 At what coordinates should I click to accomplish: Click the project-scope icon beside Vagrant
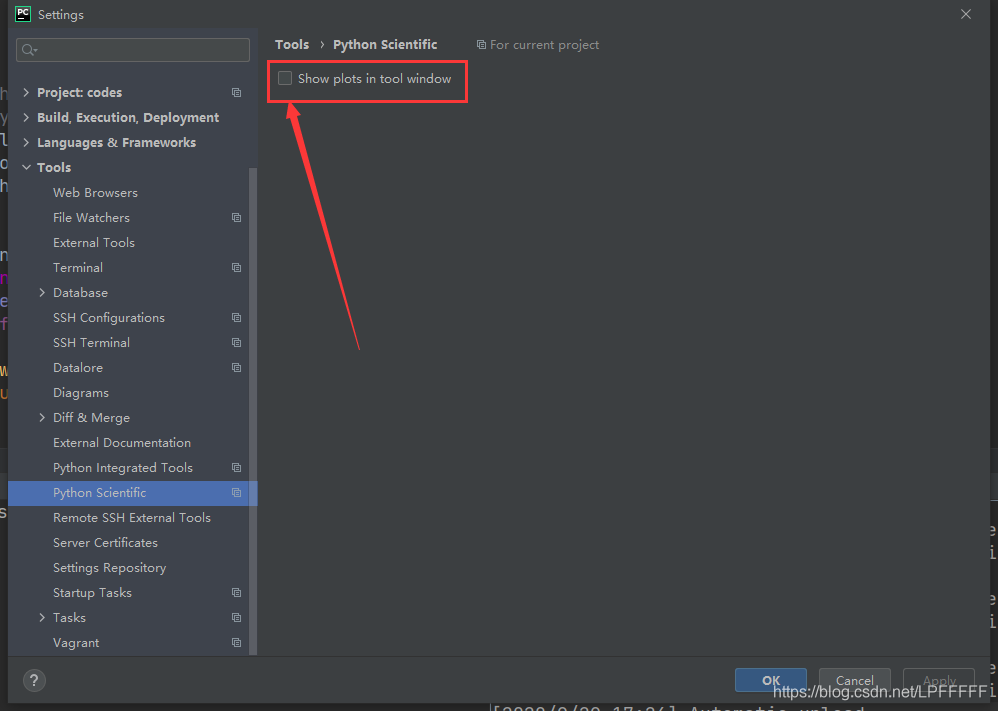coord(237,643)
